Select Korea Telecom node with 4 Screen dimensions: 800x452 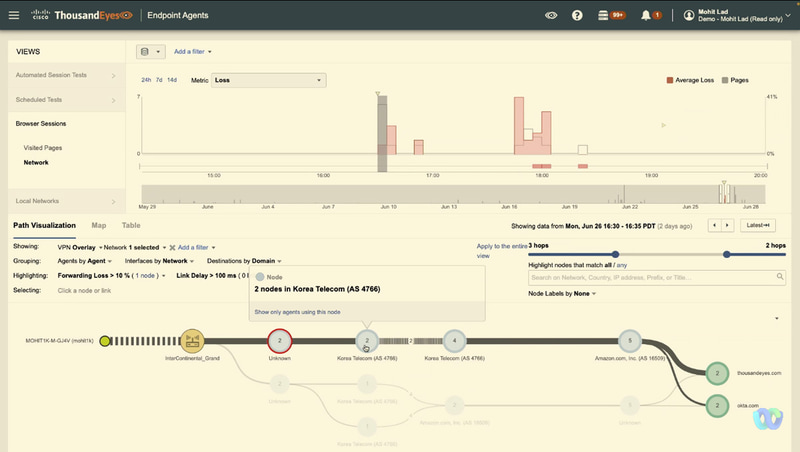(x=454, y=341)
